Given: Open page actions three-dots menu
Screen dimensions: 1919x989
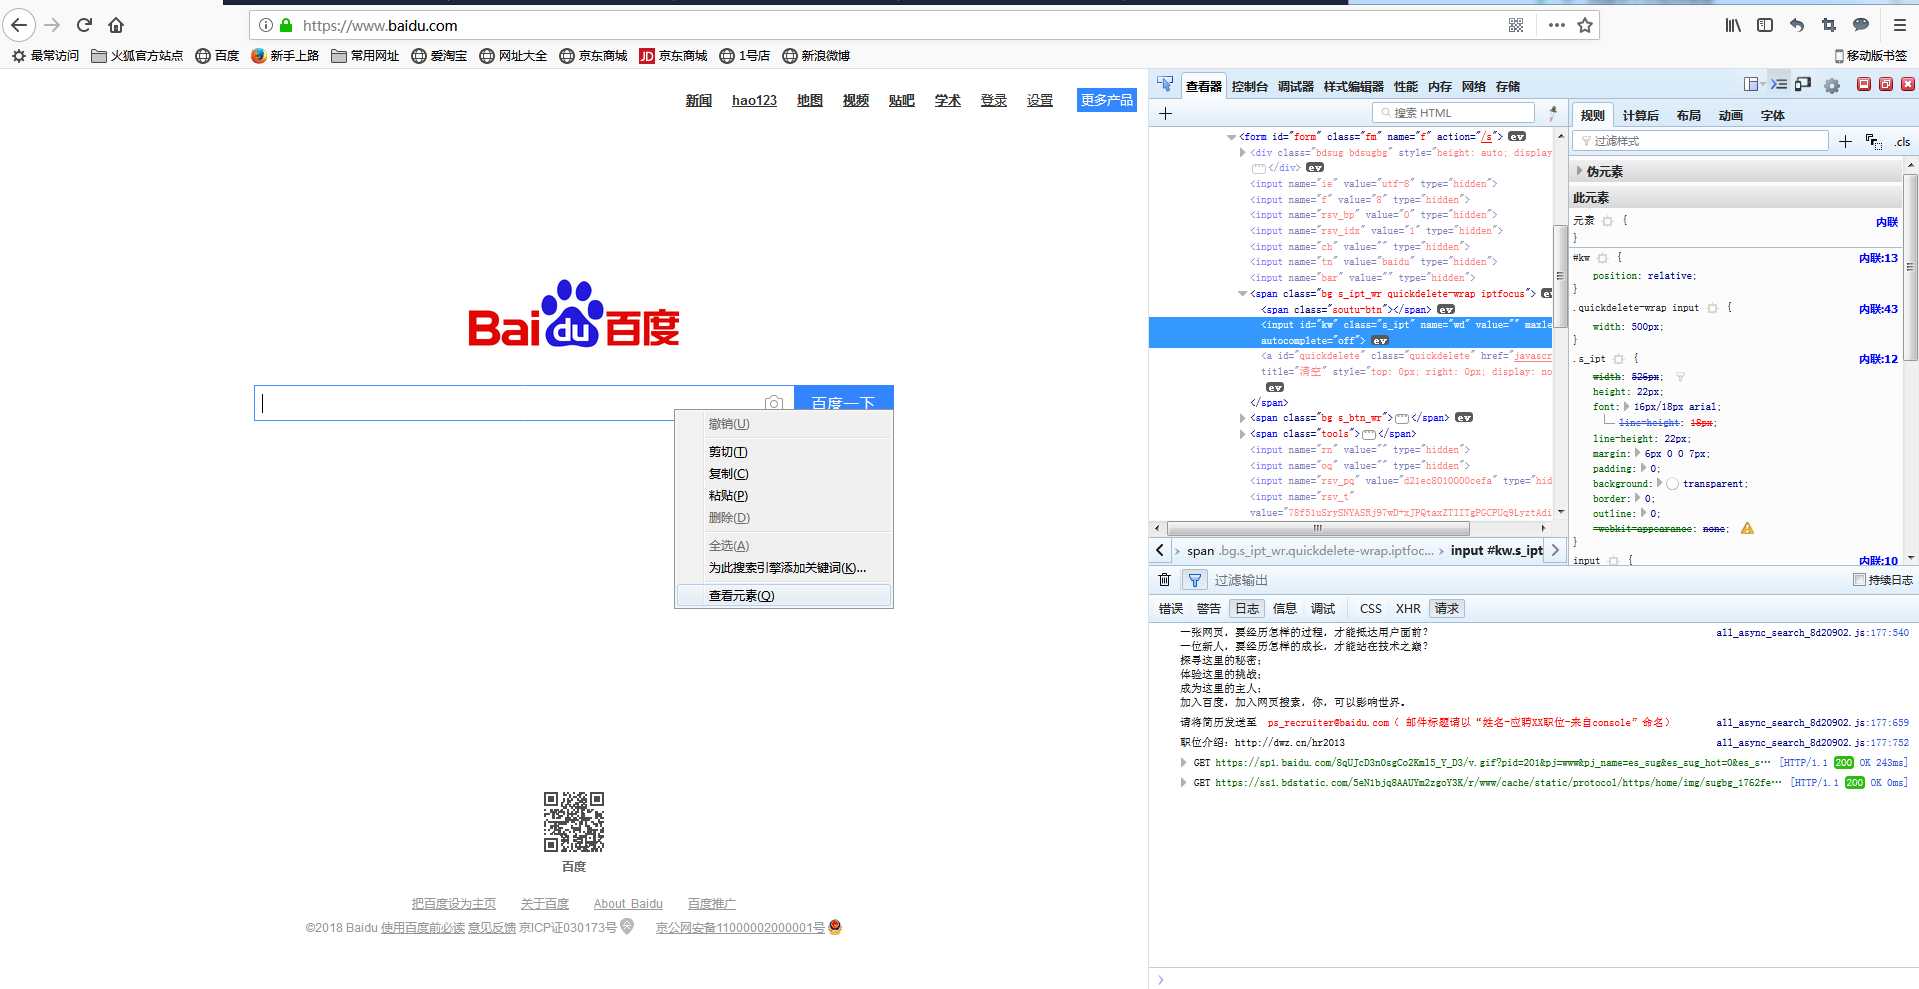Looking at the screenshot, I should point(1556,25).
